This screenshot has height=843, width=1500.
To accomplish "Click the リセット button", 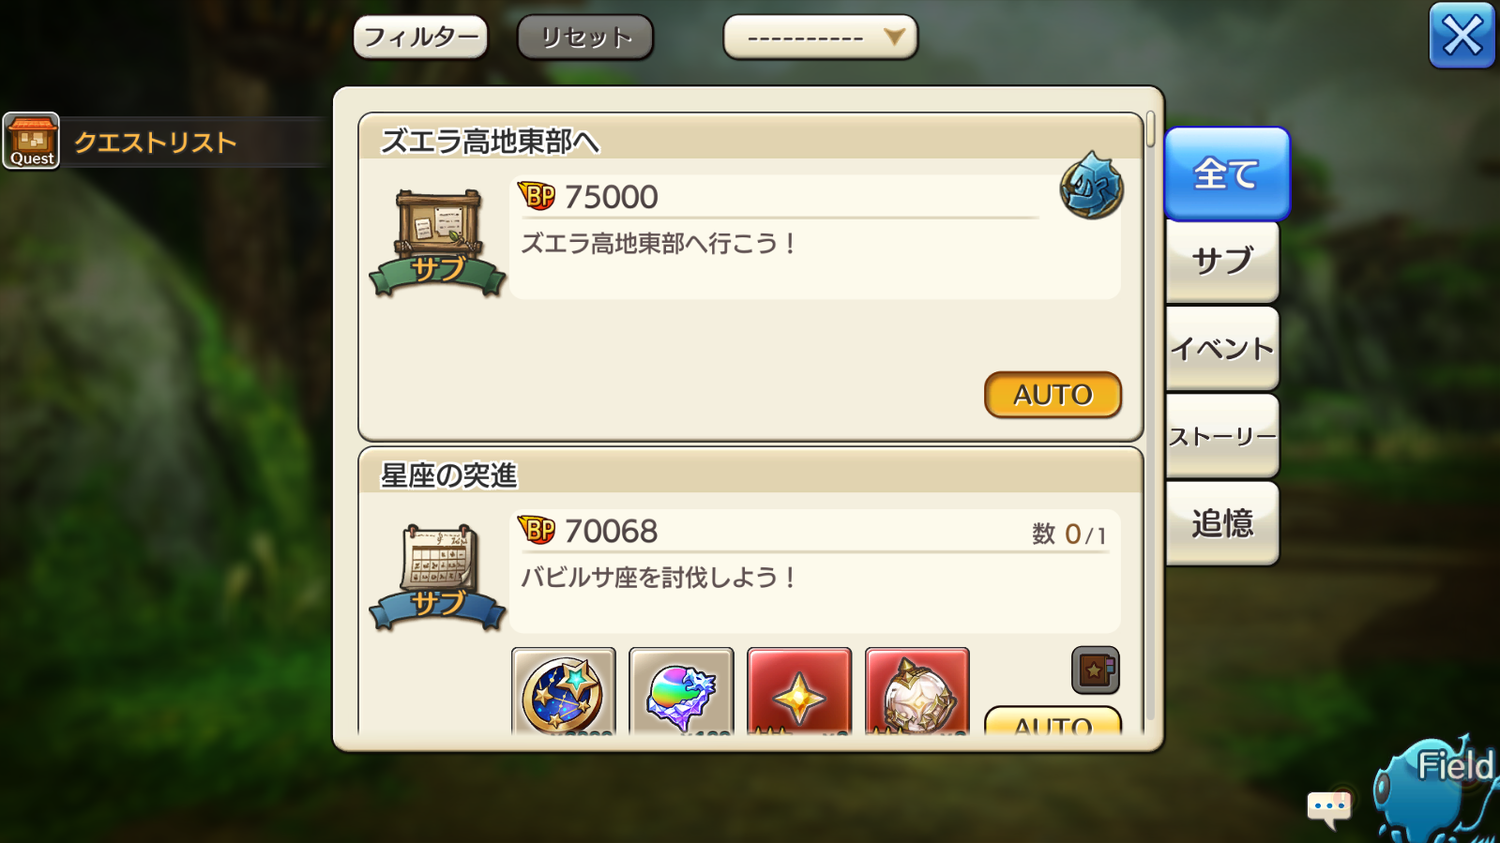I will coord(585,37).
